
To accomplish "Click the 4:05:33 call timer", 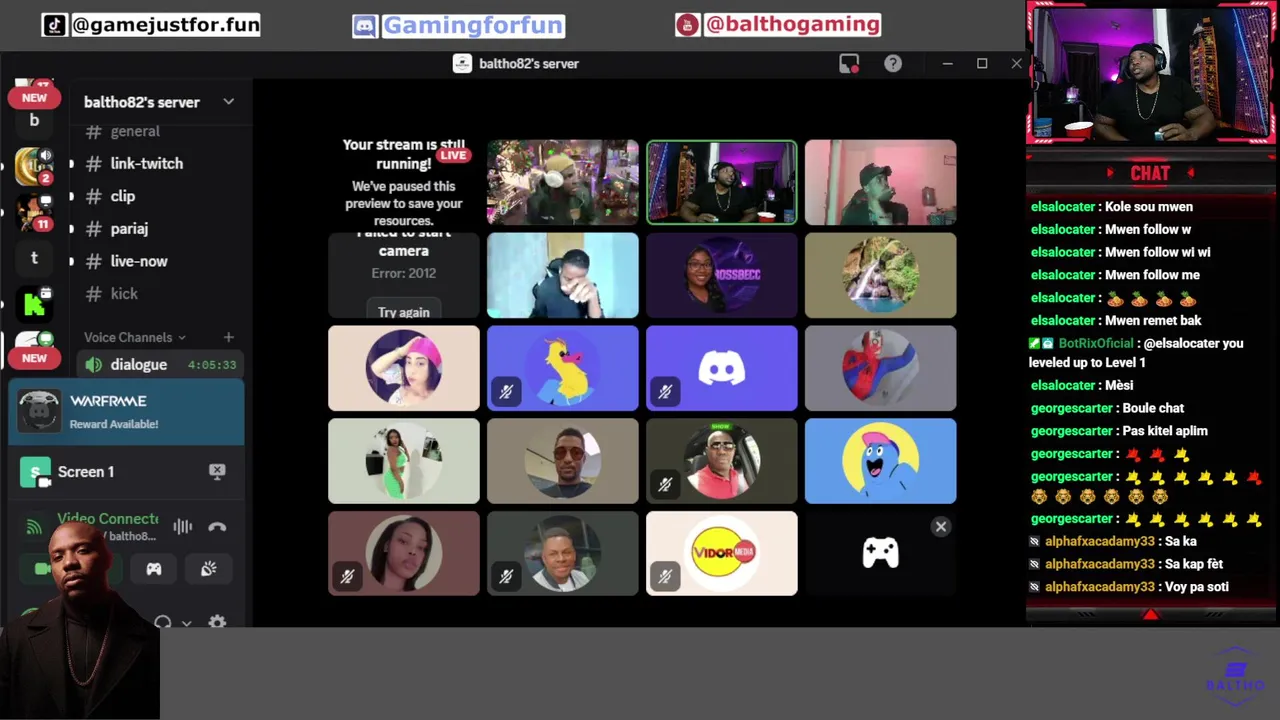I will (x=212, y=365).
